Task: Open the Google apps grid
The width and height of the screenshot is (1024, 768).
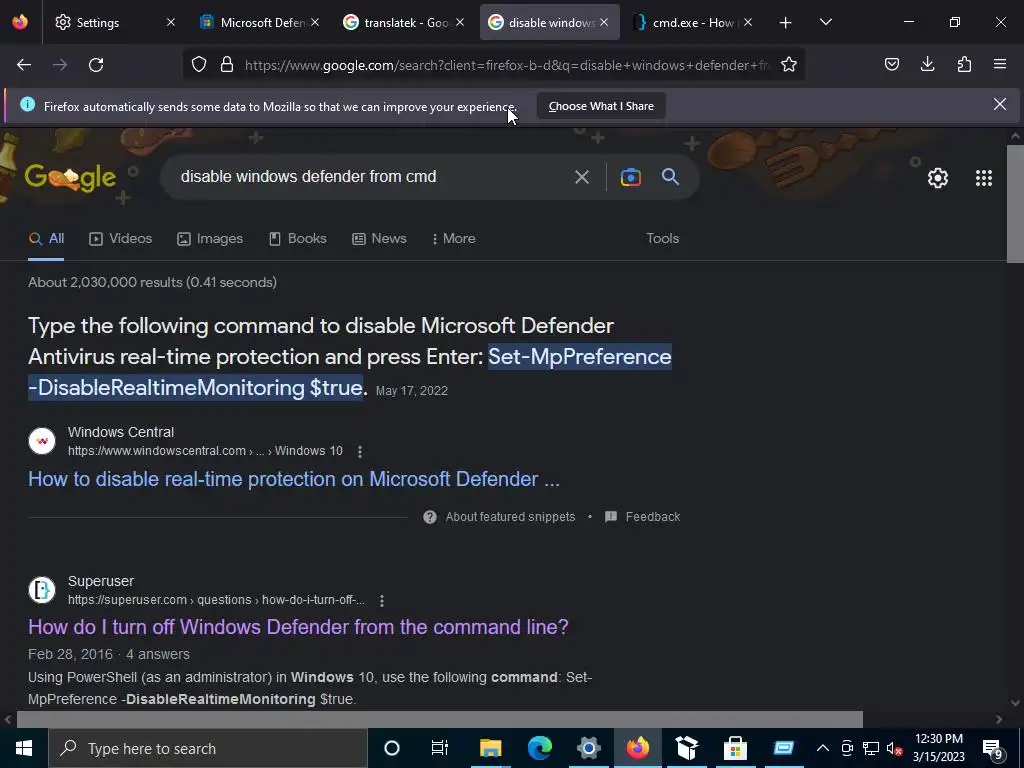Action: pyautogui.click(x=984, y=178)
